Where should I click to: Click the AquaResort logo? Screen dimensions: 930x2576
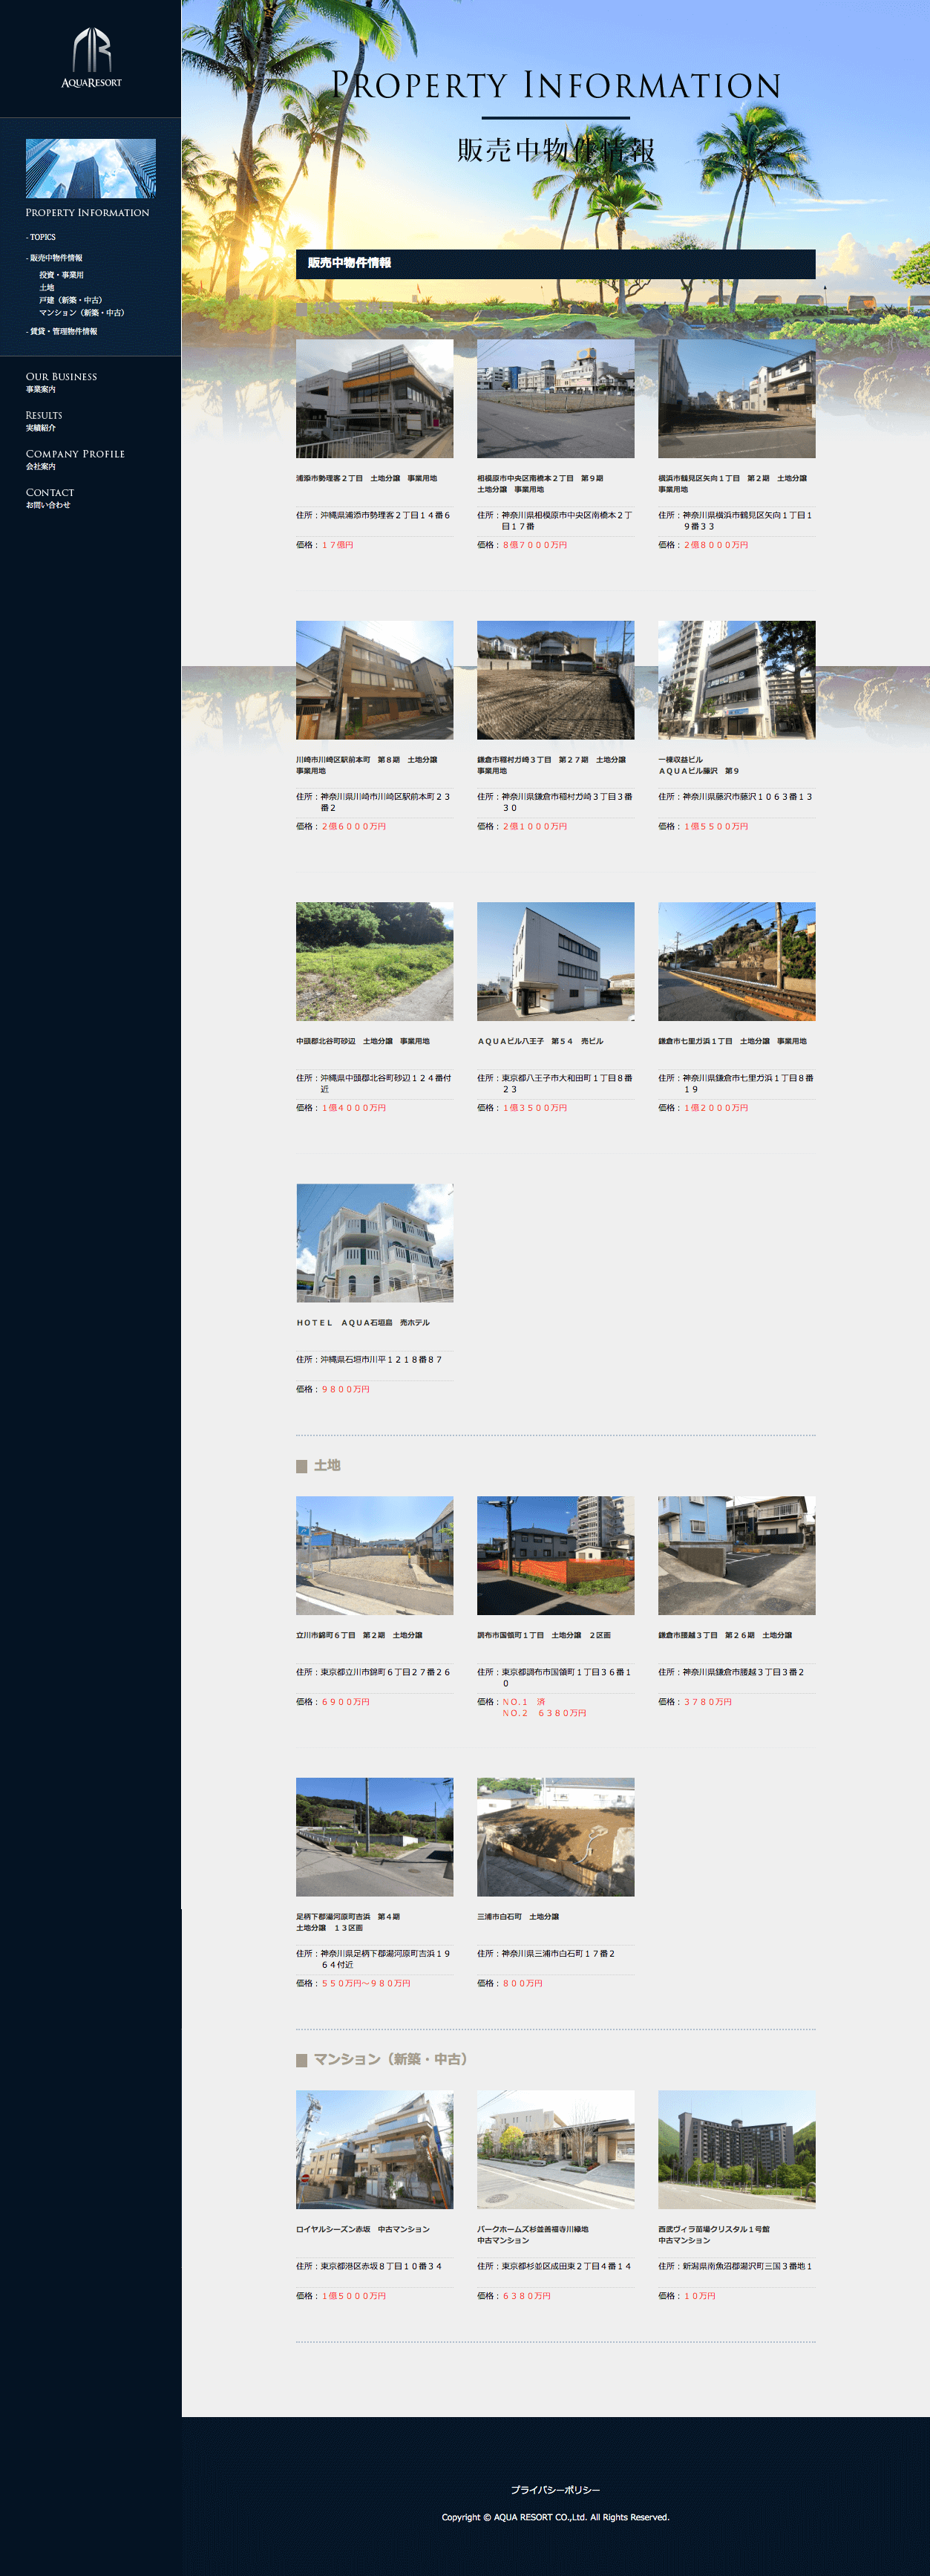pos(91,58)
